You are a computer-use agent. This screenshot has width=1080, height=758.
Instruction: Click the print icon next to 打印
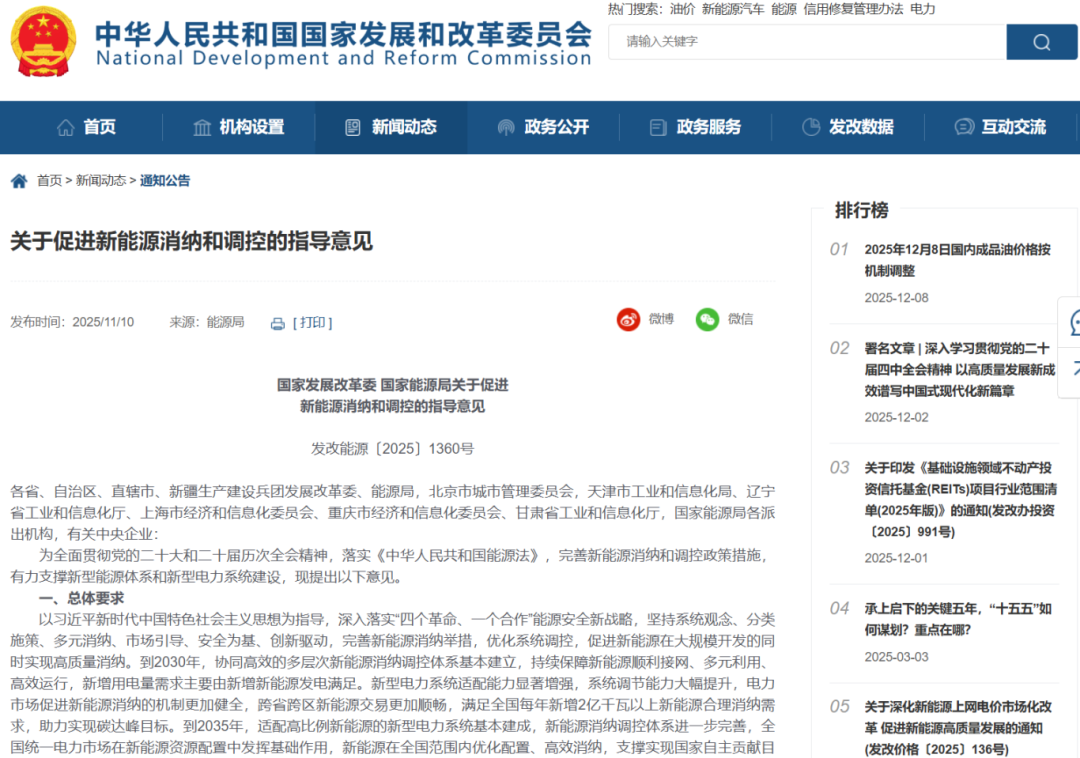277,322
